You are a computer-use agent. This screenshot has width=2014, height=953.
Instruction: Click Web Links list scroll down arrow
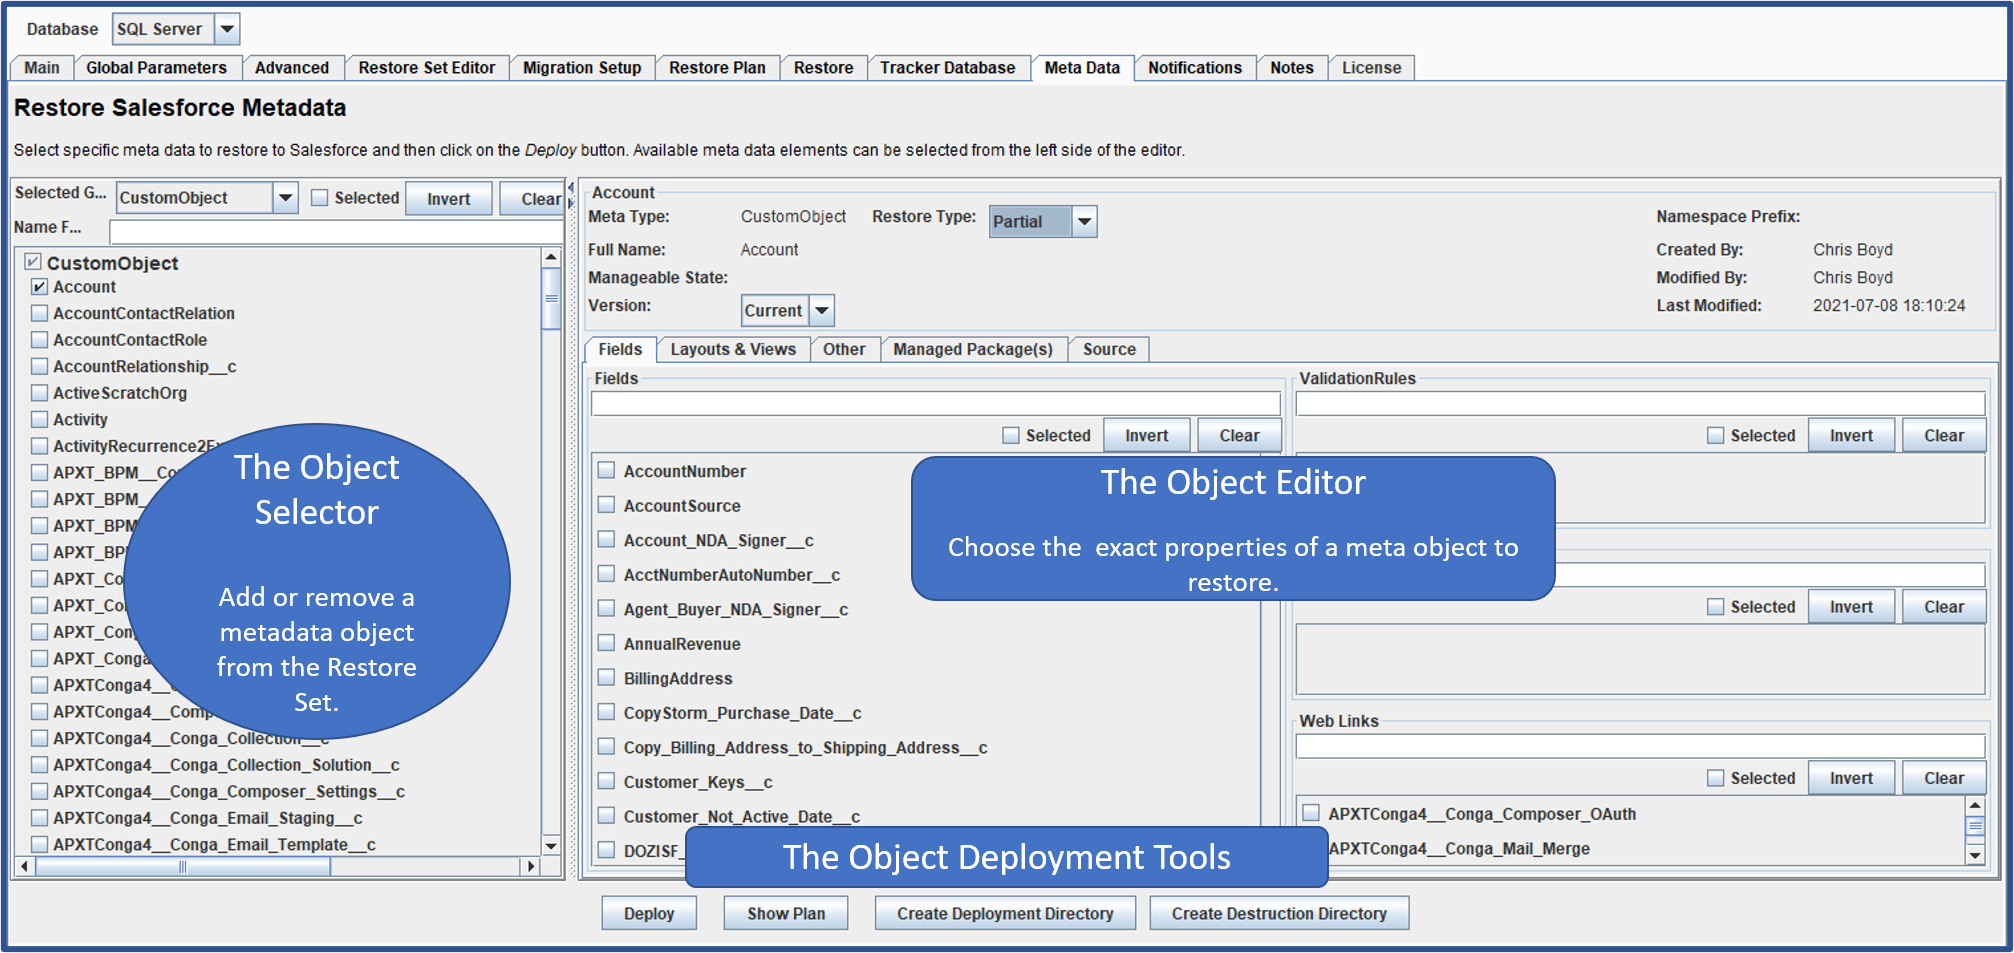coord(1975,855)
